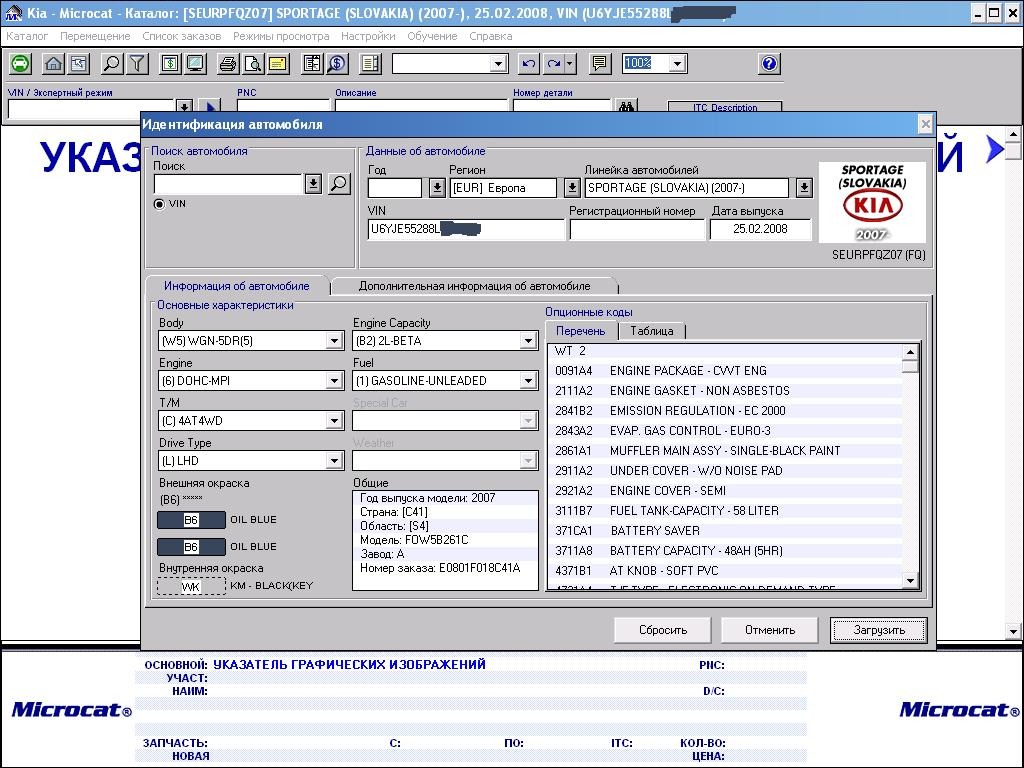Click the blue arrow next to VIN field

click(209, 106)
